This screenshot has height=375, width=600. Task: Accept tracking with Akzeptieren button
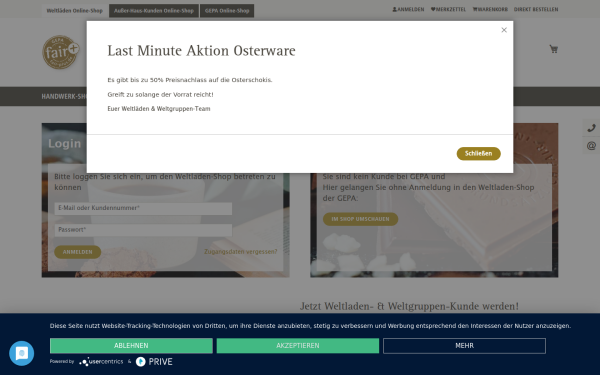[x=298, y=346]
